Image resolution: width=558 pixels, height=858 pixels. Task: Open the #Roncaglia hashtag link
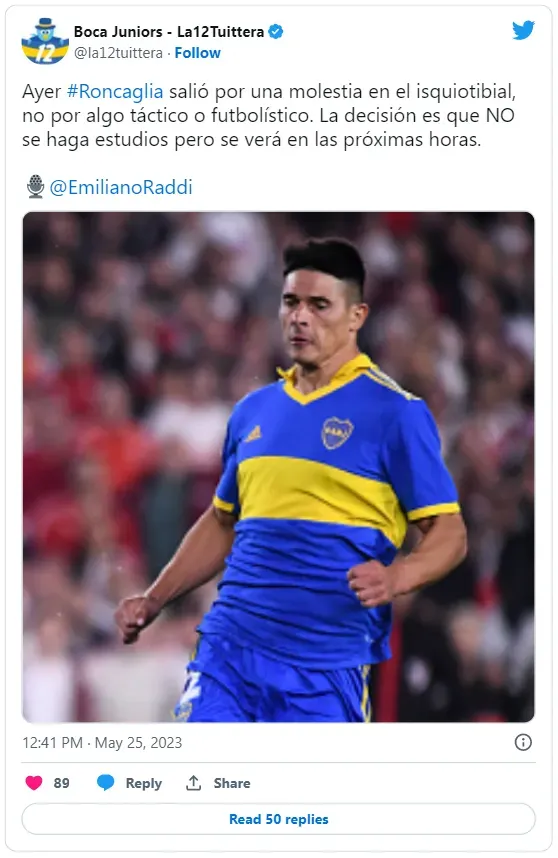point(115,91)
